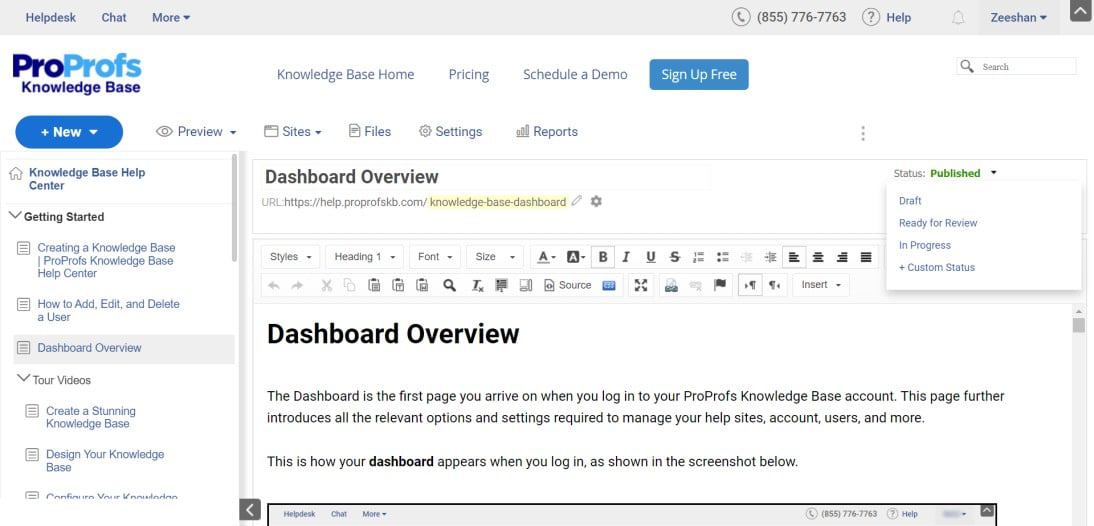Open the text color picker
Screen dimensions: 1094x526
pyautogui.click(x=546, y=257)
